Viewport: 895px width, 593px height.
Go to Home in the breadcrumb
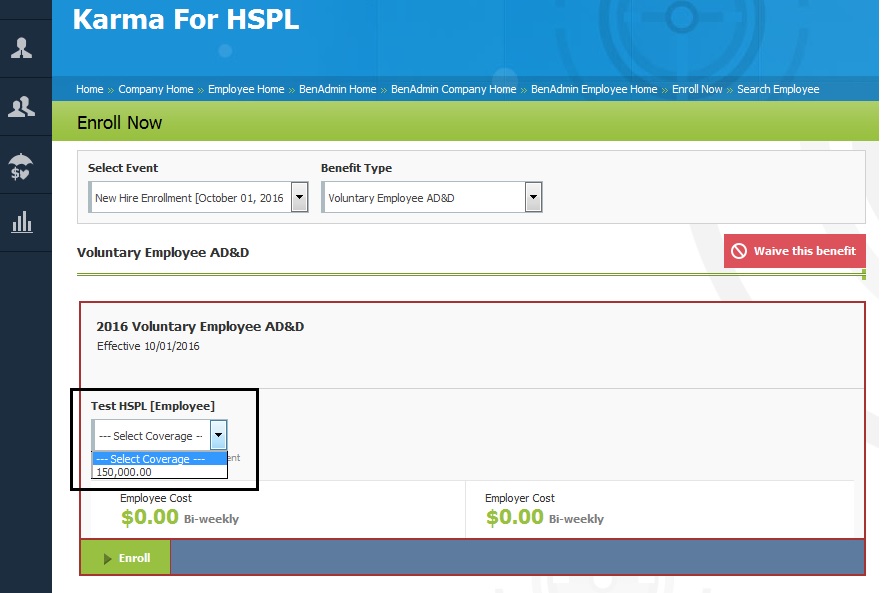pyautogui.click(x=89, y=89)
